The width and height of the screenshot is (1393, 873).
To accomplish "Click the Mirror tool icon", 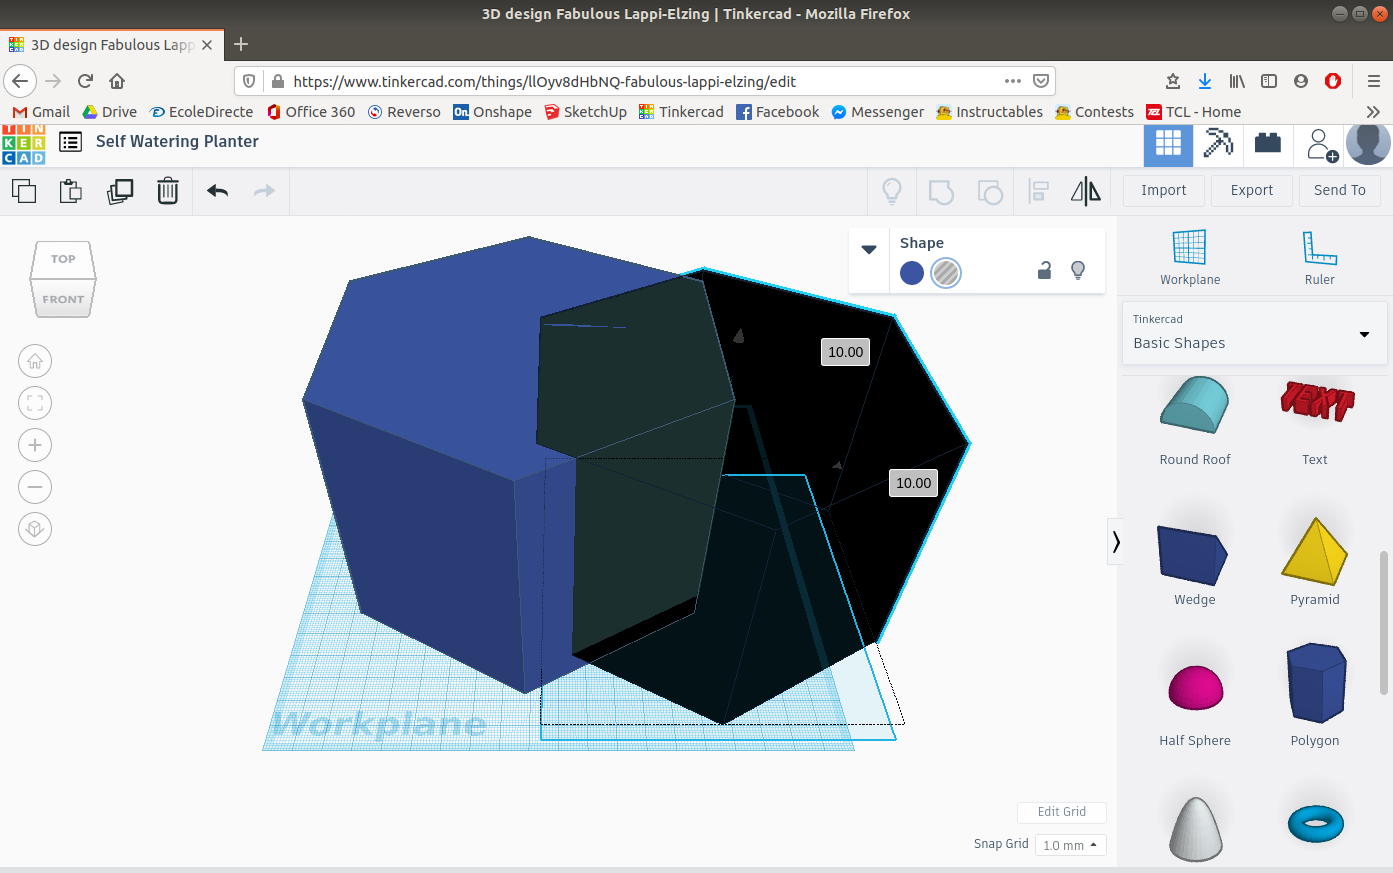I will coord(1086,191).
